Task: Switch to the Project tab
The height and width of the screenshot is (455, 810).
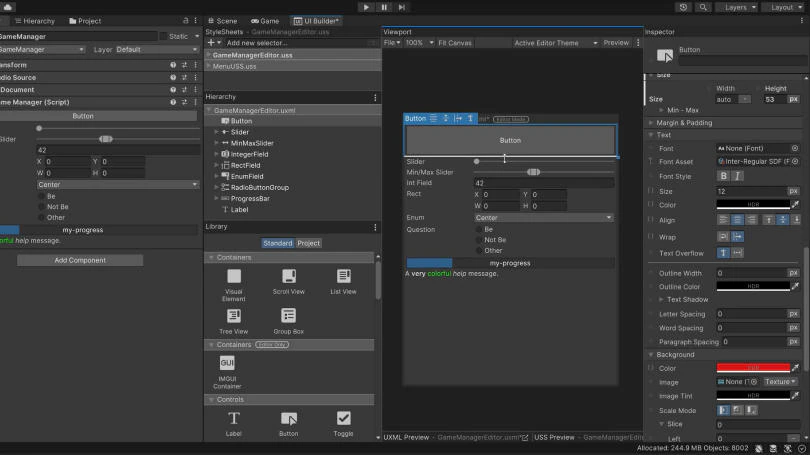Action: (85, 21)
